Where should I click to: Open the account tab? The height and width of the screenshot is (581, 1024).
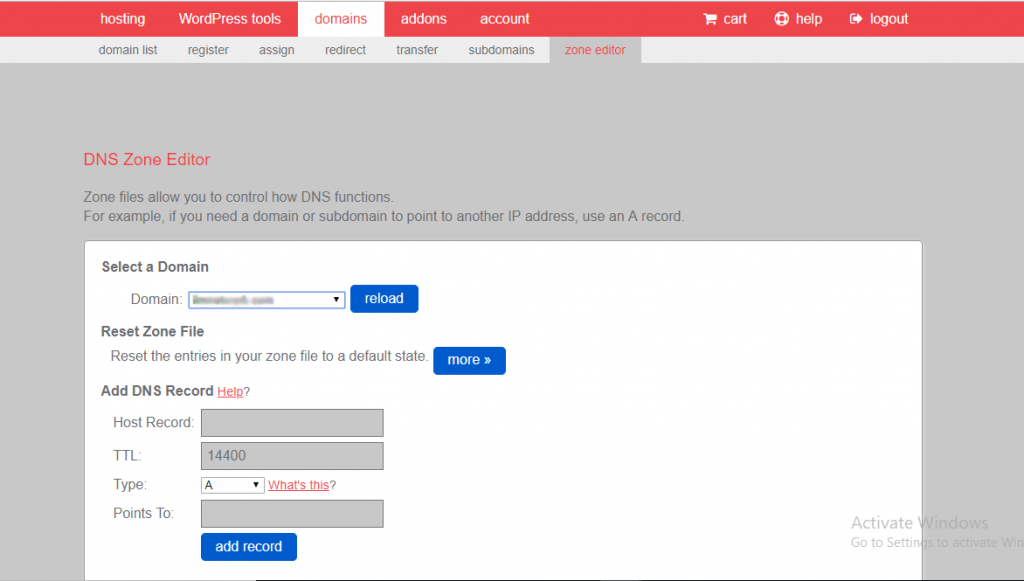[x=504, y=19]
